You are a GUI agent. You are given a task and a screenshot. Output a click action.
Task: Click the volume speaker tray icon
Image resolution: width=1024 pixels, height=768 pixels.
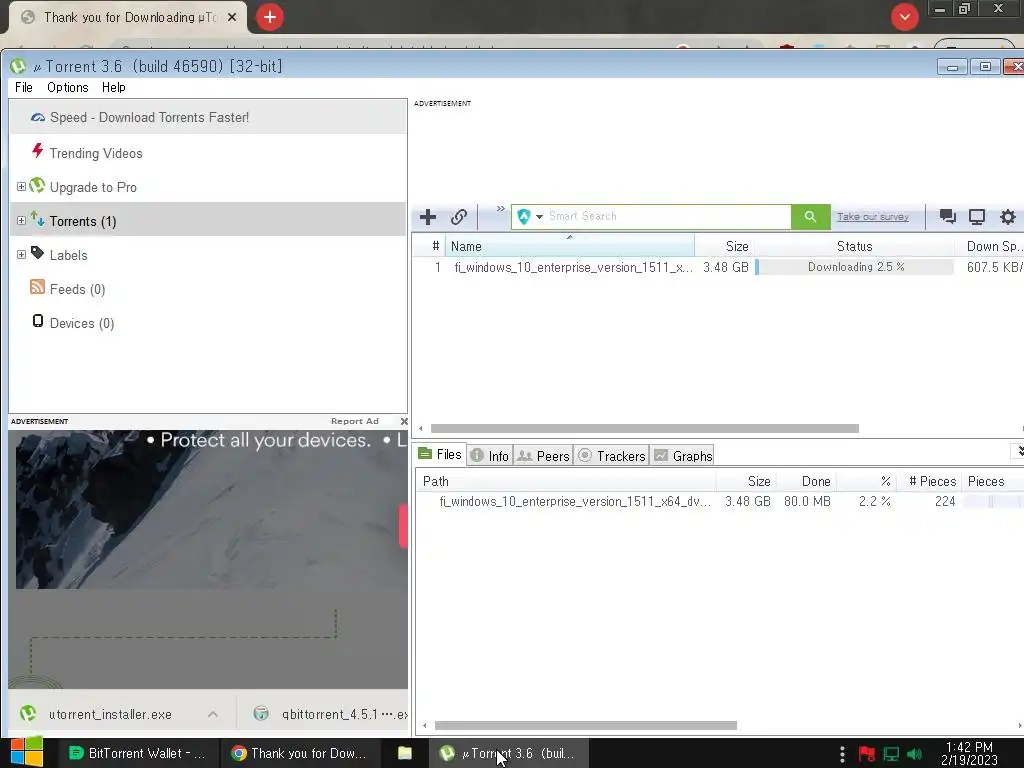(914, 754)
